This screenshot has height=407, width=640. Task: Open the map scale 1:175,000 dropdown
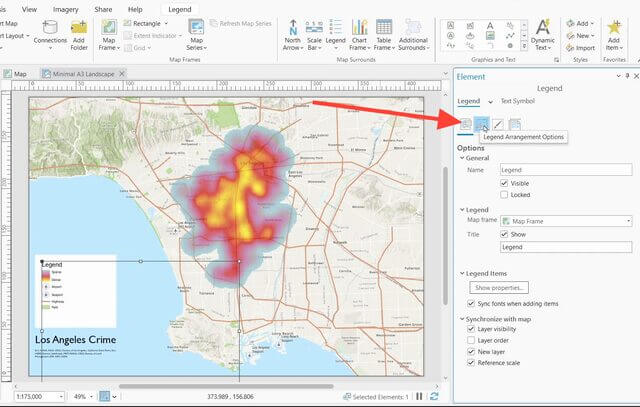(x=61, y=396)
